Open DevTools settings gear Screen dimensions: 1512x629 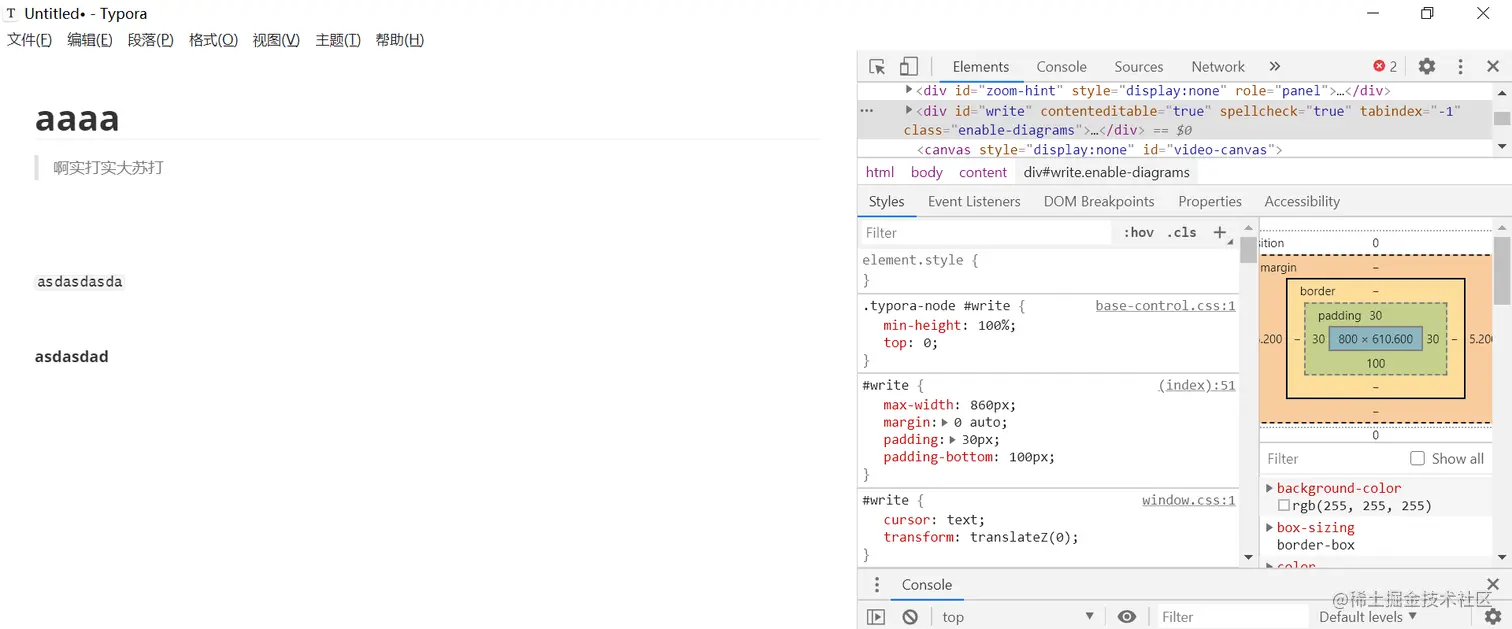click(x=1427, y=66)
